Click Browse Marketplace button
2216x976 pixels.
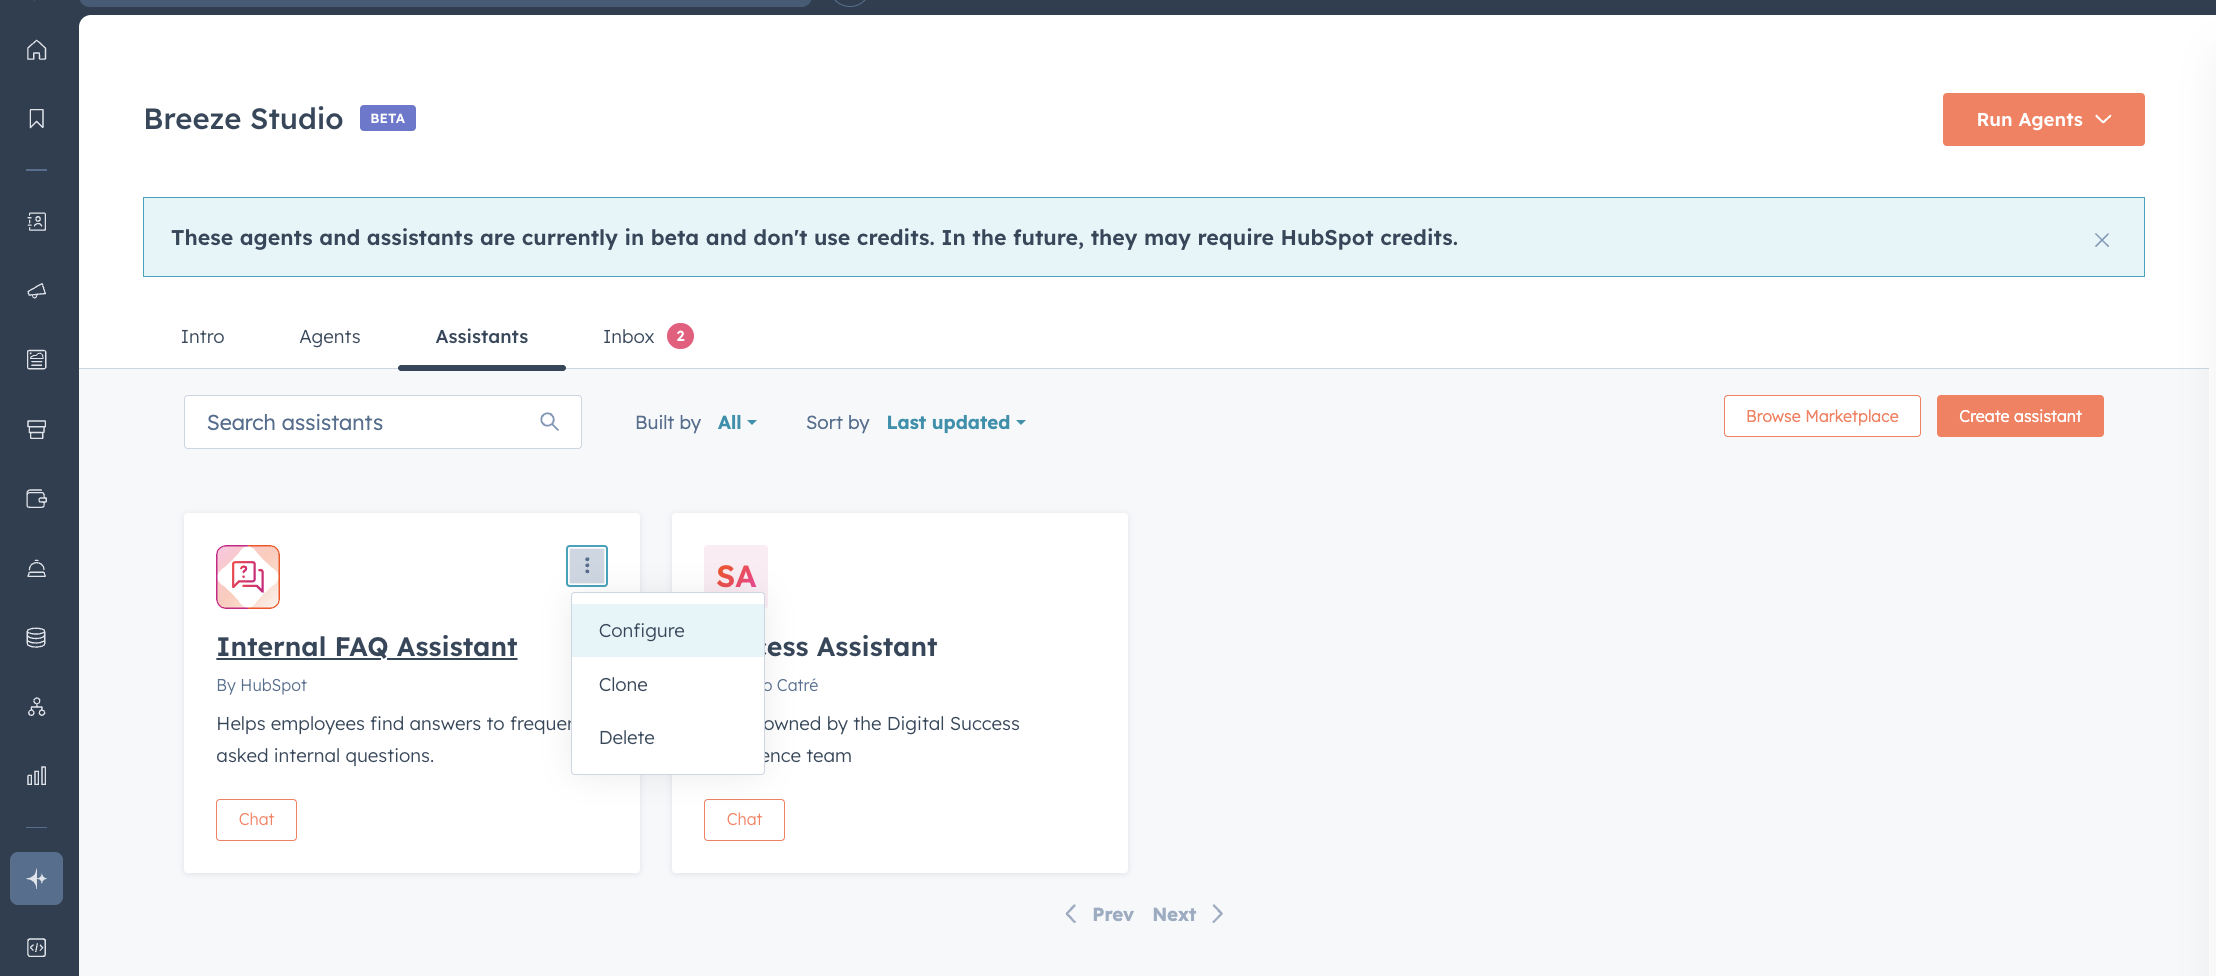1822,416
